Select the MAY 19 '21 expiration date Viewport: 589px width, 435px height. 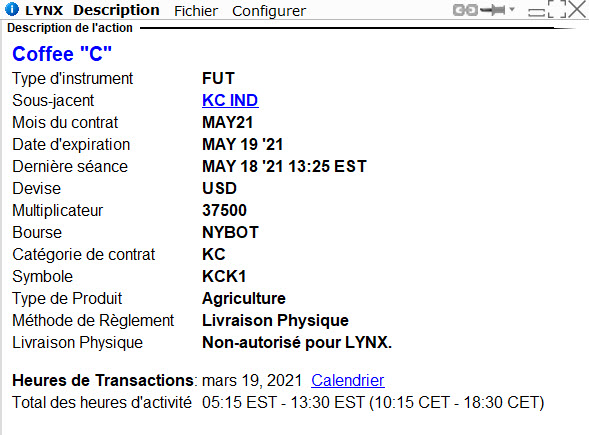click(242, 144)
